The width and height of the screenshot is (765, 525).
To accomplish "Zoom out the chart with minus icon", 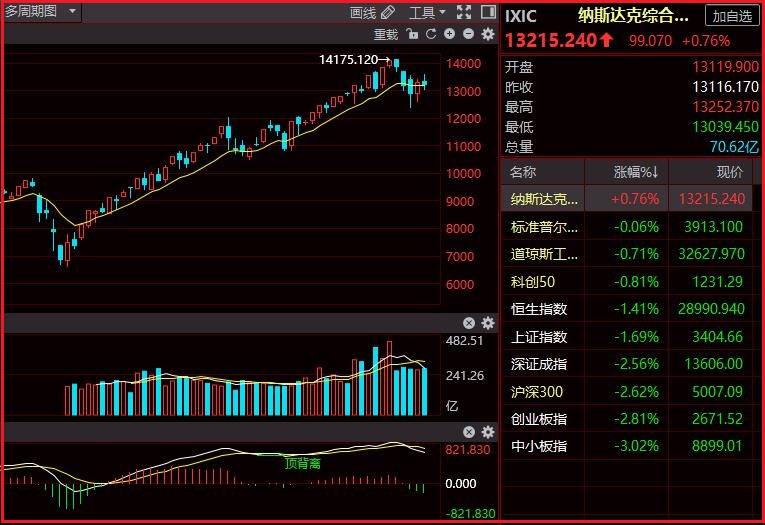I will 468,34.
